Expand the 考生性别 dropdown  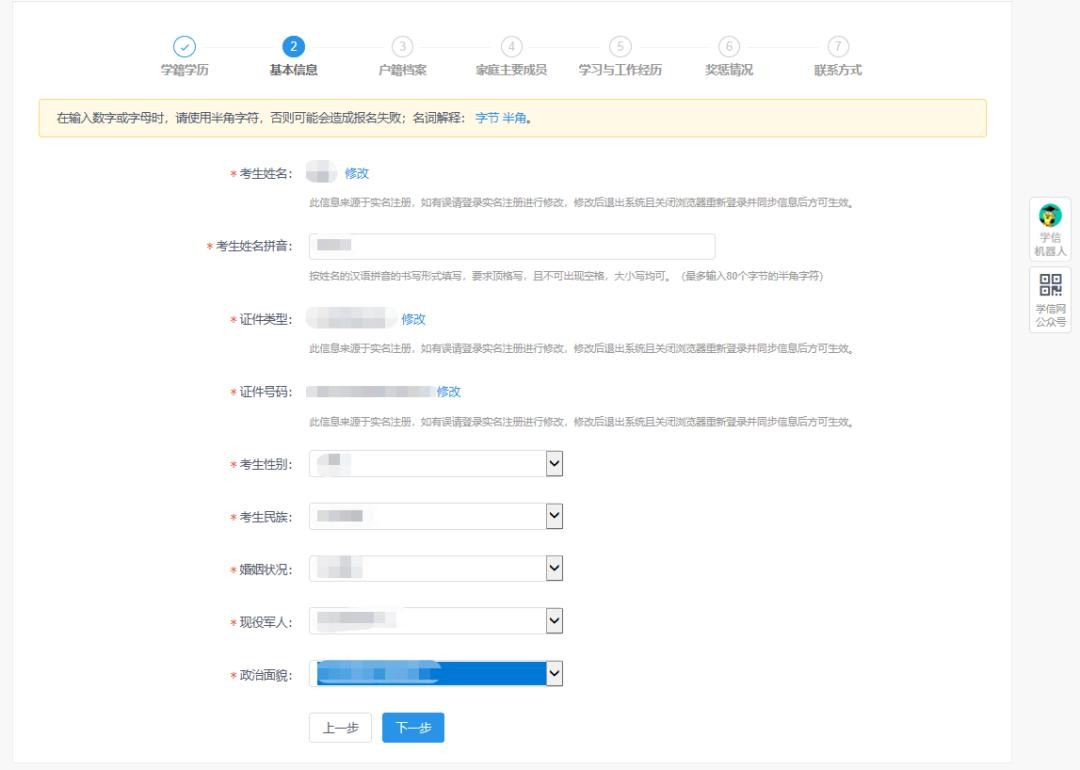pos(554,463)
